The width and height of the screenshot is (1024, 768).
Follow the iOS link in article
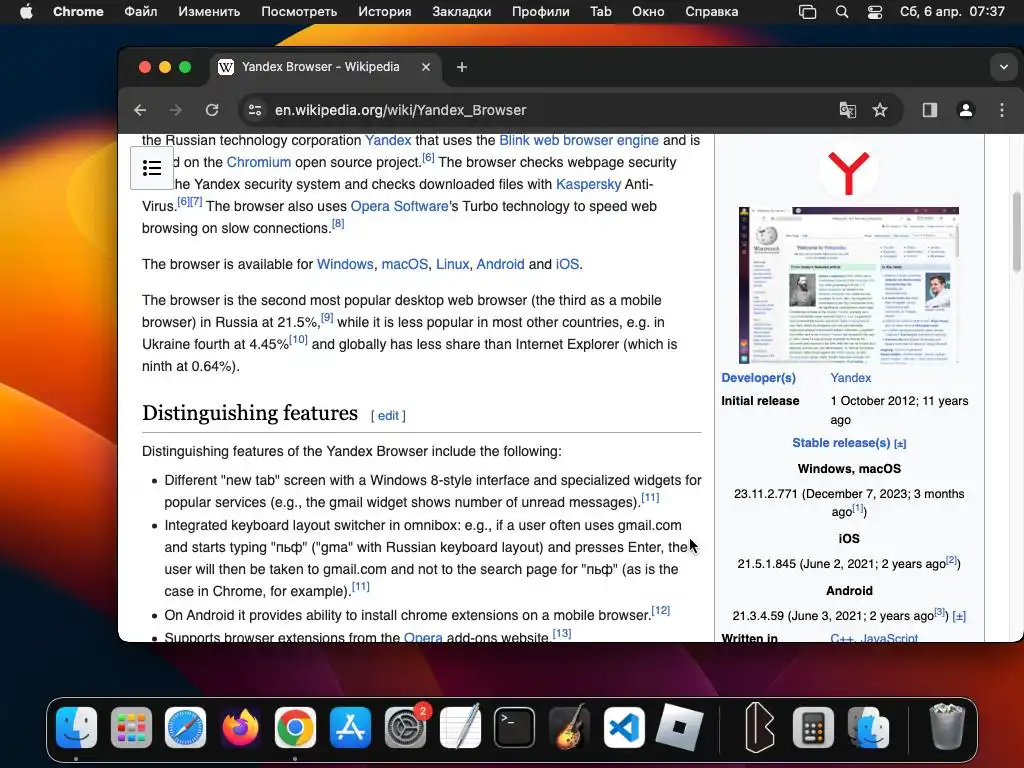(567, 264)
